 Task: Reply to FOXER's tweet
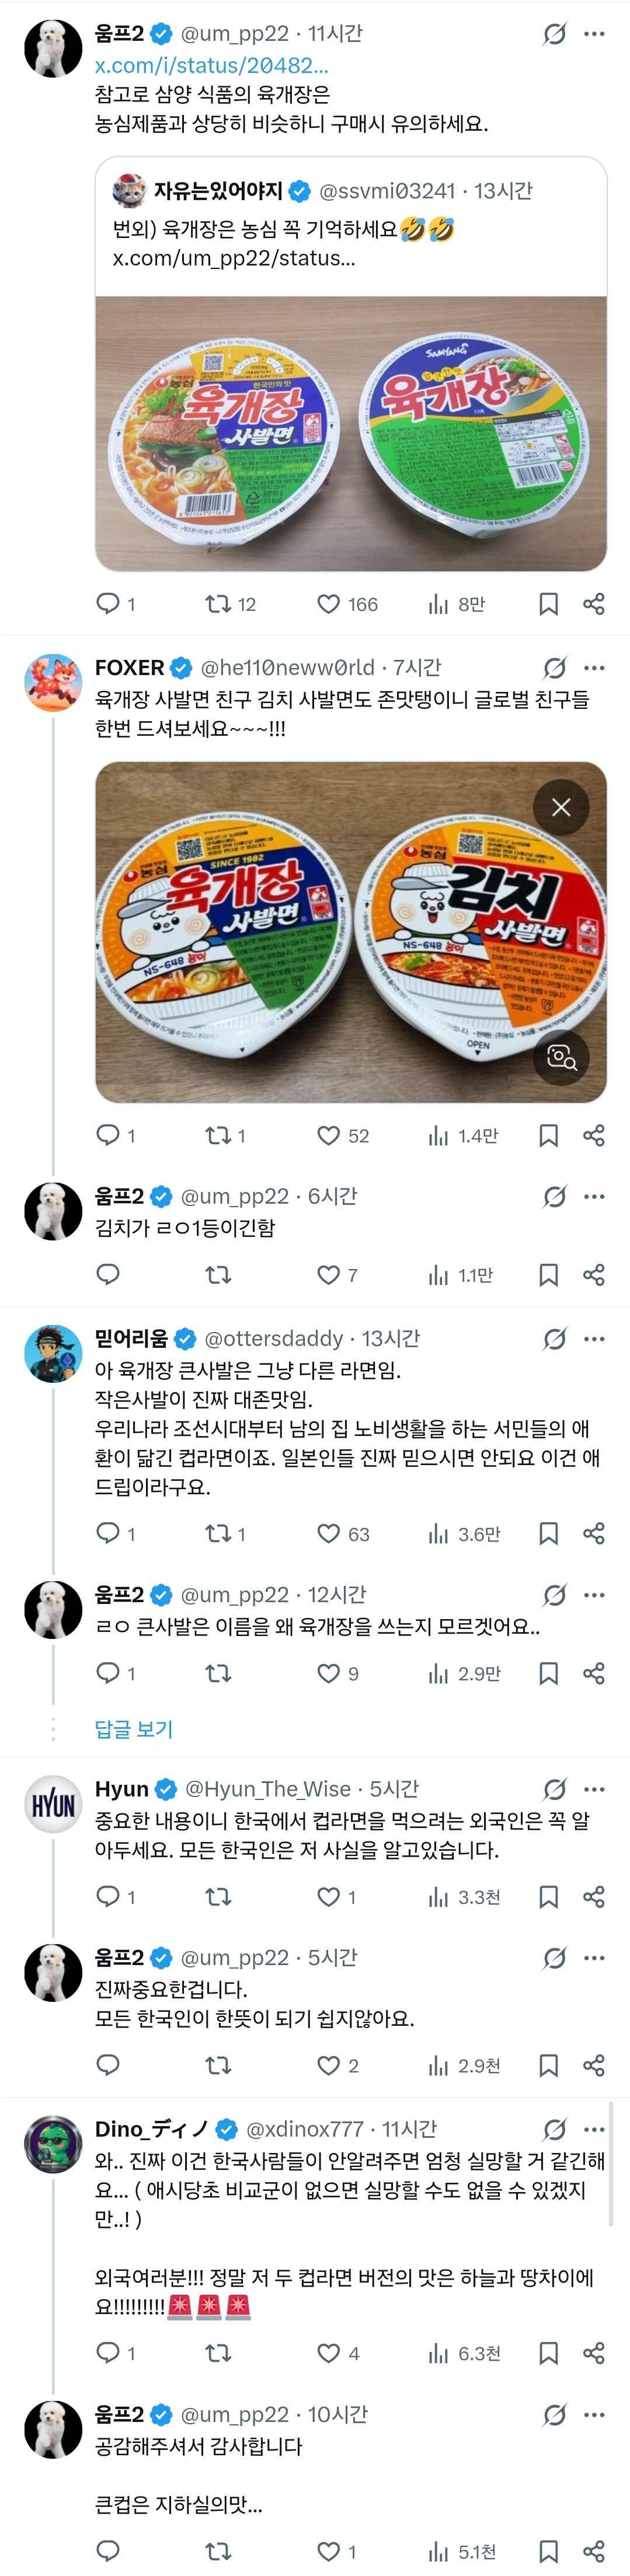tap(108, 1135)
